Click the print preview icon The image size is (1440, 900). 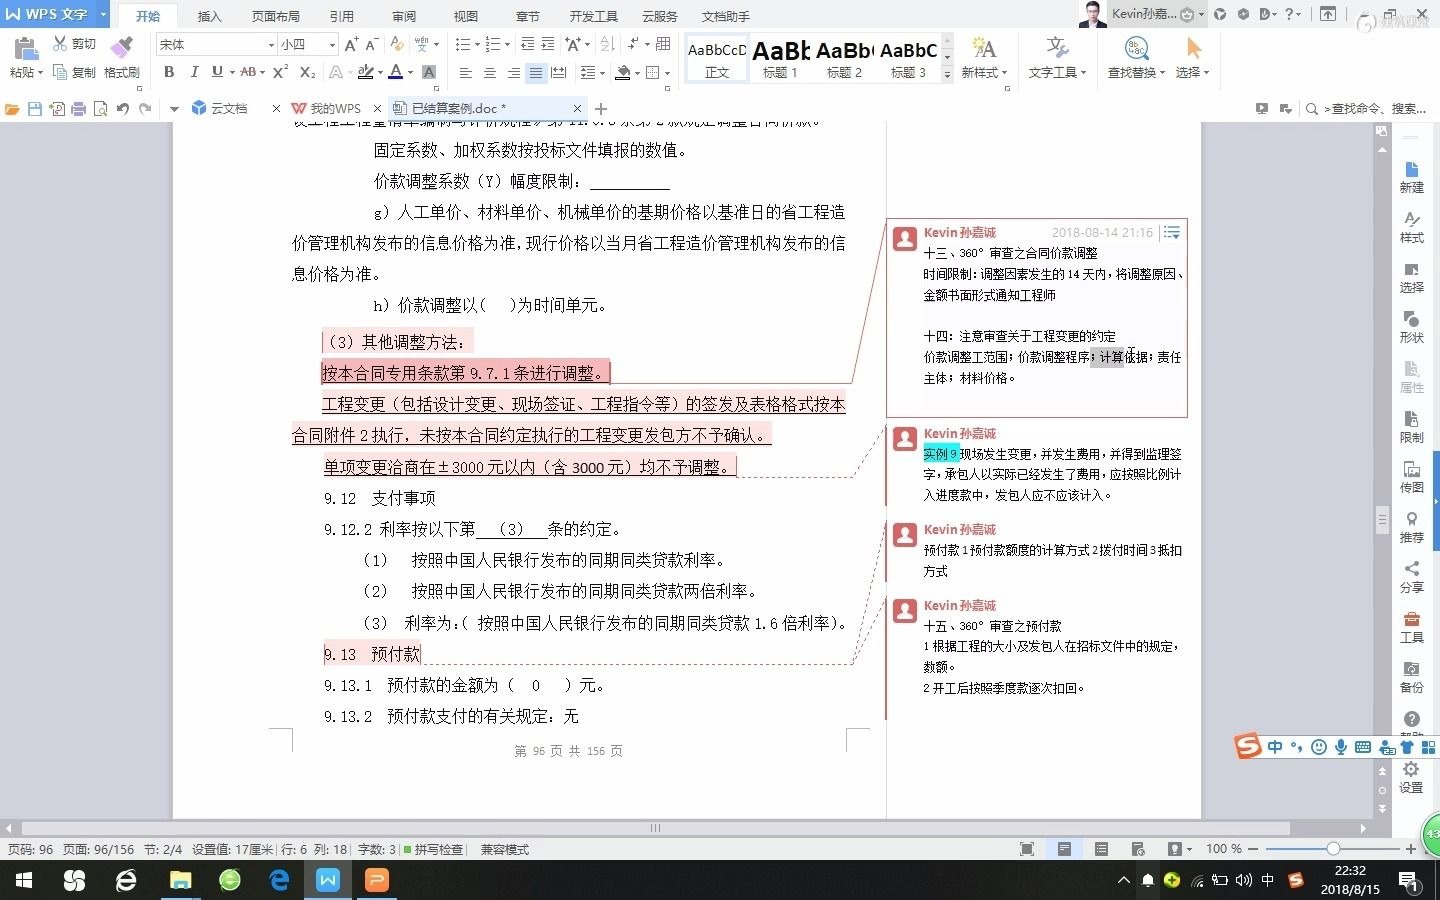click(x=100, y=108)
